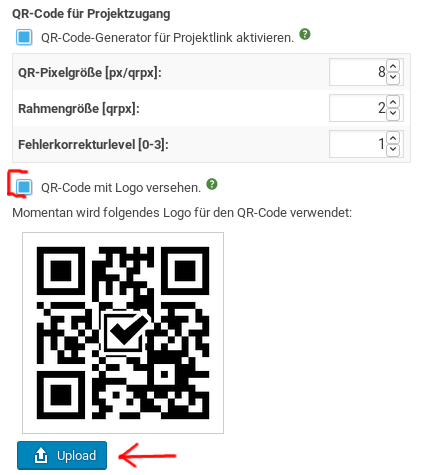This screenshot has width=445, height=475.
Task: Decrease QR-Pixelgröße with down arrow
Action: pos(393,78)
